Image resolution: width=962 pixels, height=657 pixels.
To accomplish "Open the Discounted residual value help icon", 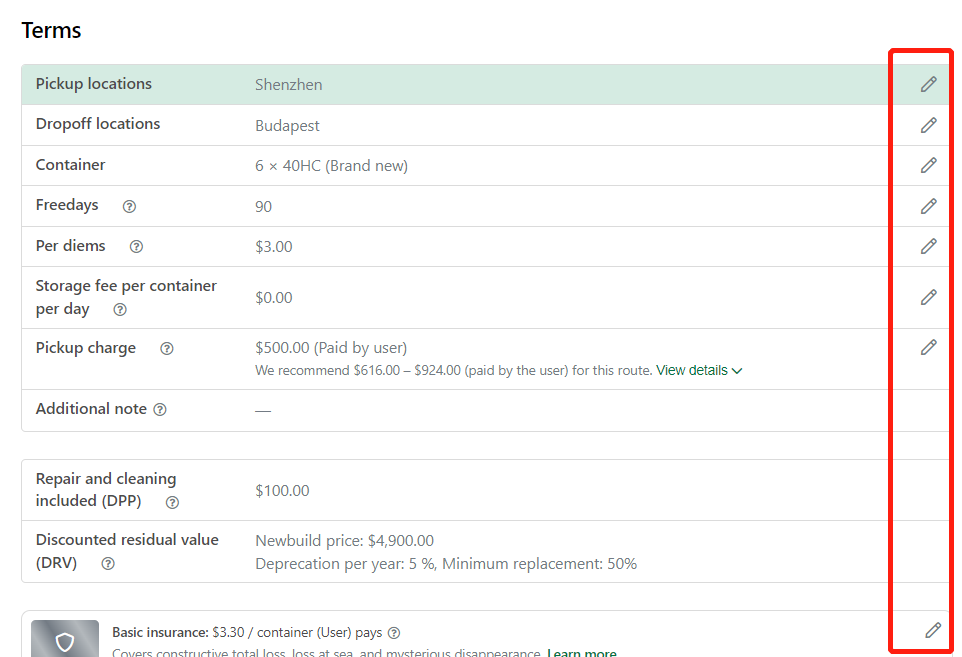I will 108,563.
